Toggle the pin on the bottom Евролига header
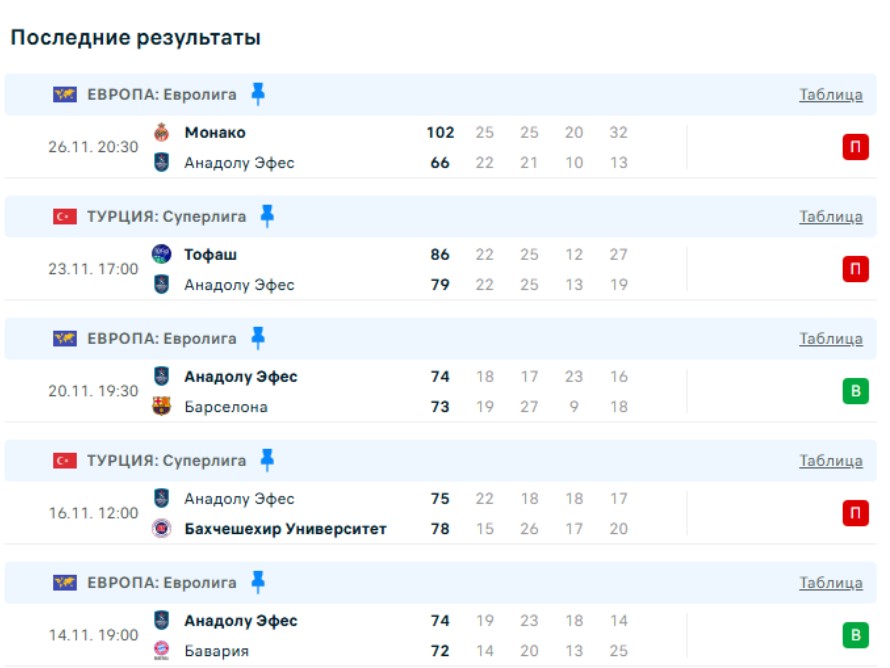The width and height of the screenshot is (890, 668). point(258,582)
